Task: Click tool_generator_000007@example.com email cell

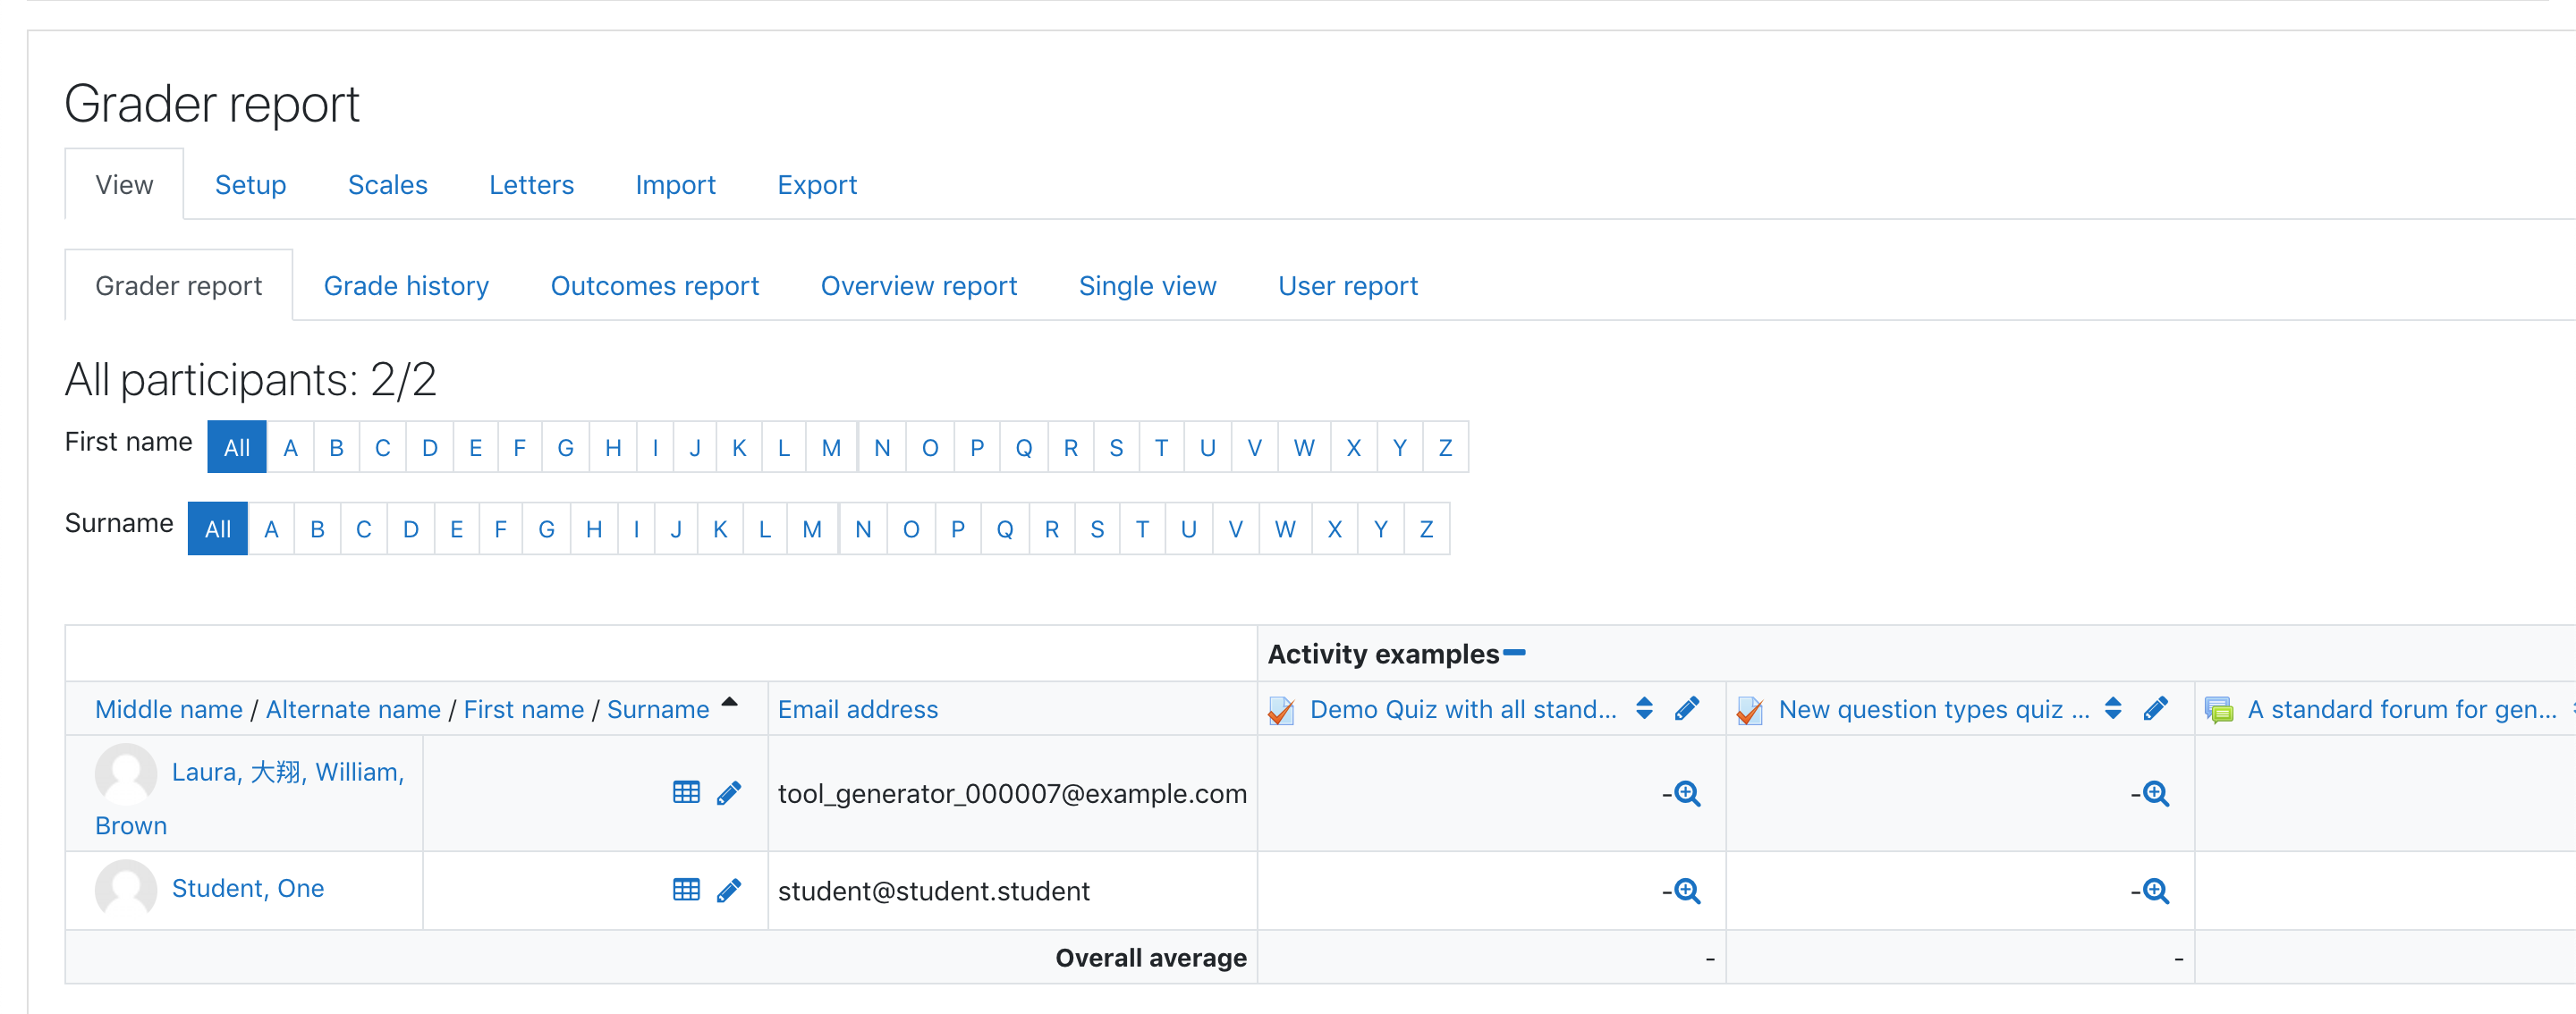Action: [x=1012, y=794]
